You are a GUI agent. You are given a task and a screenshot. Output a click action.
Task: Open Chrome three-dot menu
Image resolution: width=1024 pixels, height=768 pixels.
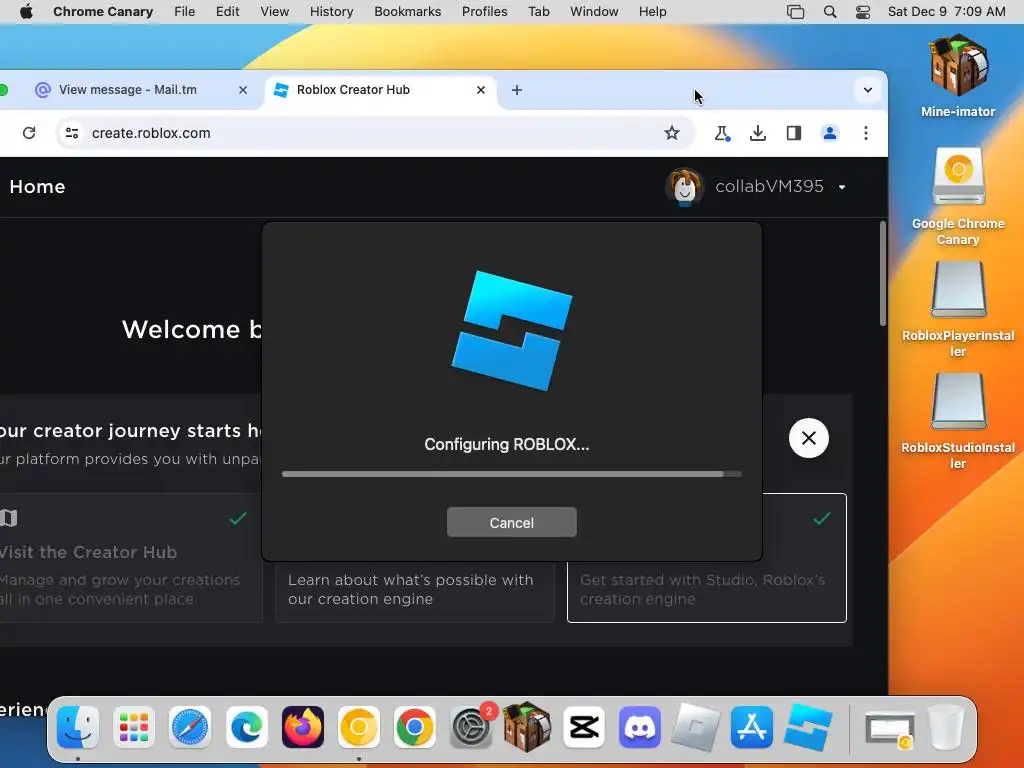point(865,133)
